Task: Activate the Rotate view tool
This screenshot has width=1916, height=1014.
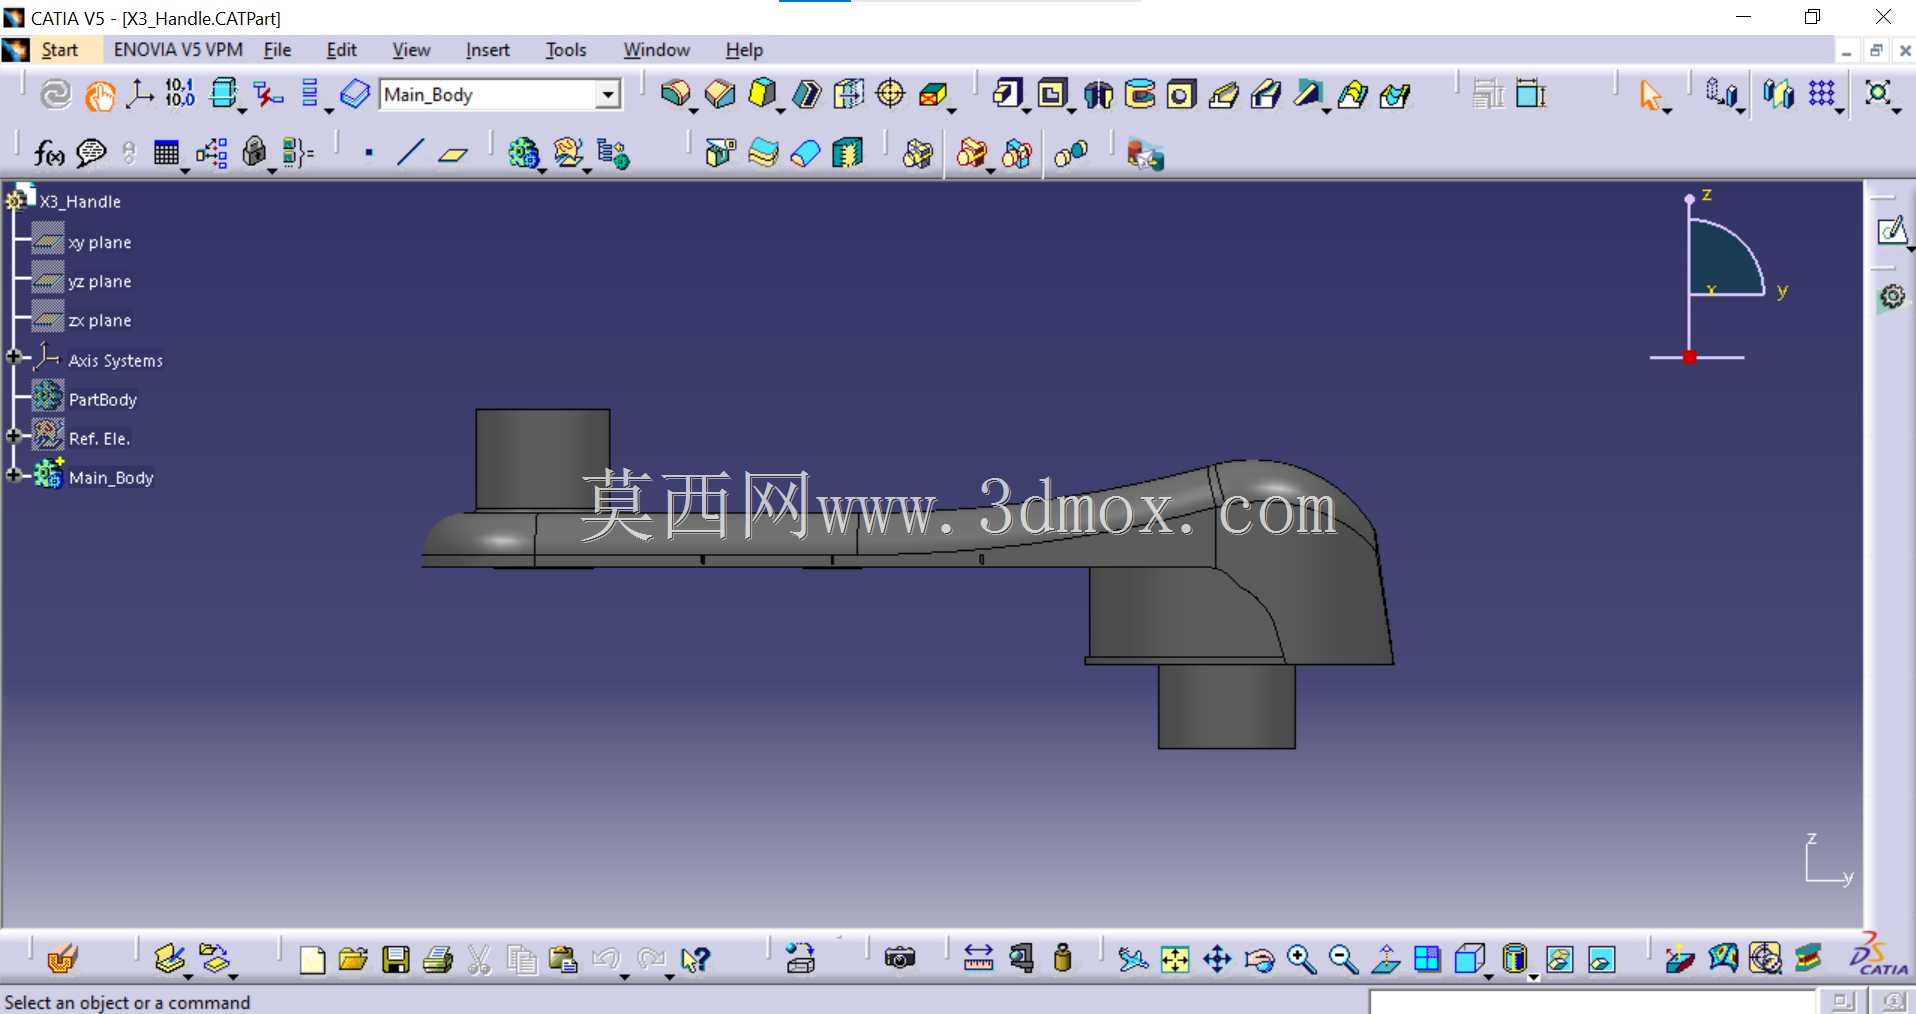Action: [x=1259, y=960]
